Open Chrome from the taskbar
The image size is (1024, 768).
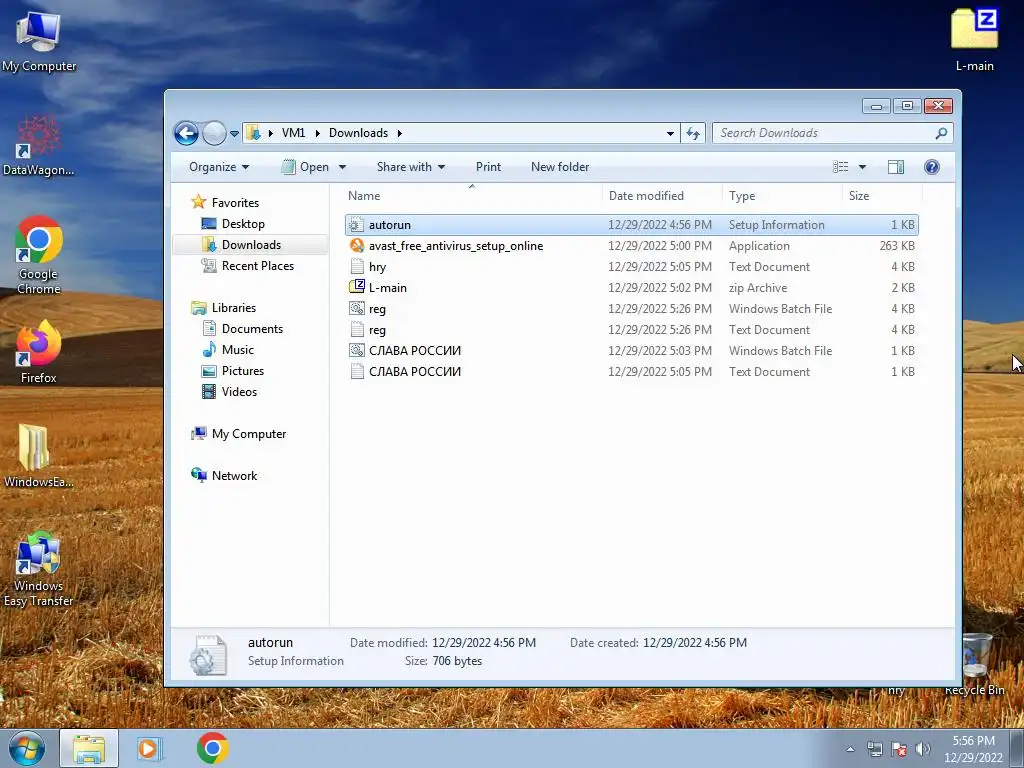(x=212, y=748)
